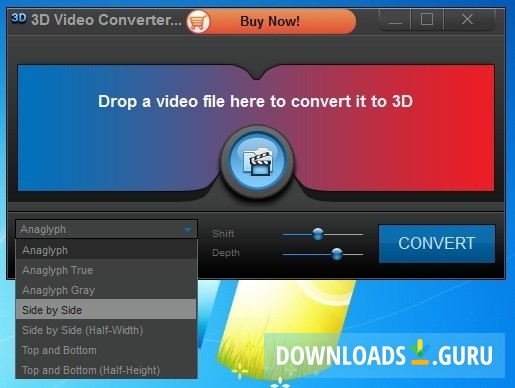This screenshot has height=388, width=515.
Task: Choose Top and Bottom output format
Action: point(106,350)
